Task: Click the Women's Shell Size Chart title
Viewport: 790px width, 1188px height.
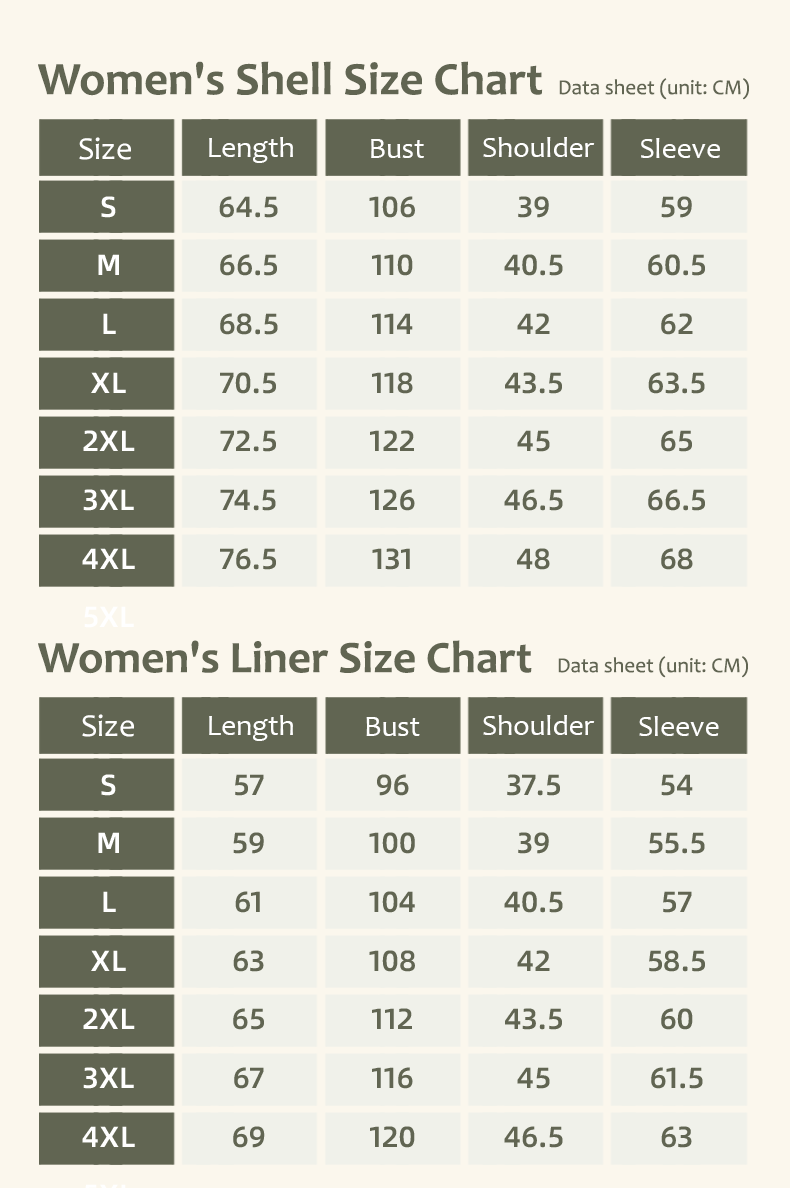Action: click(290, 80)
